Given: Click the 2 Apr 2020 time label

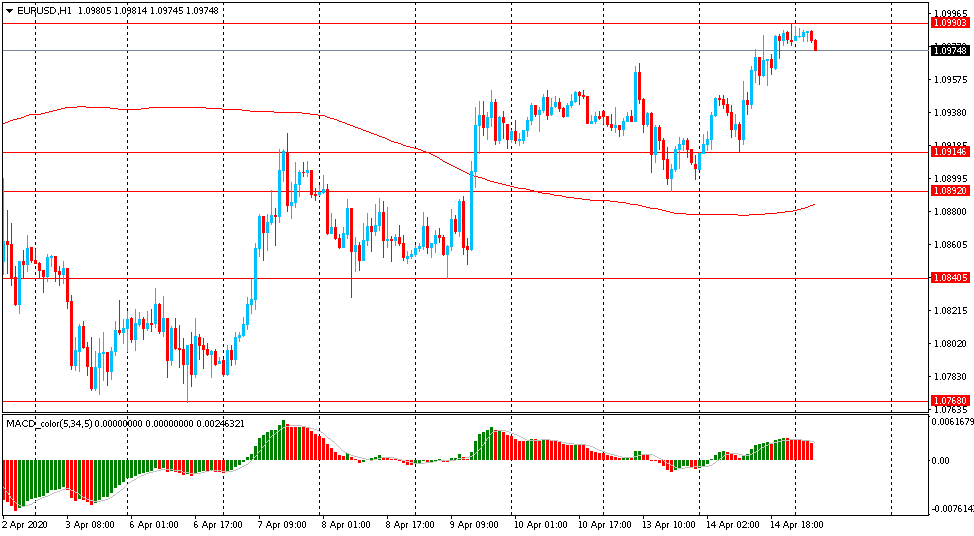Looking at the screenshot, I should pos(24,525).
